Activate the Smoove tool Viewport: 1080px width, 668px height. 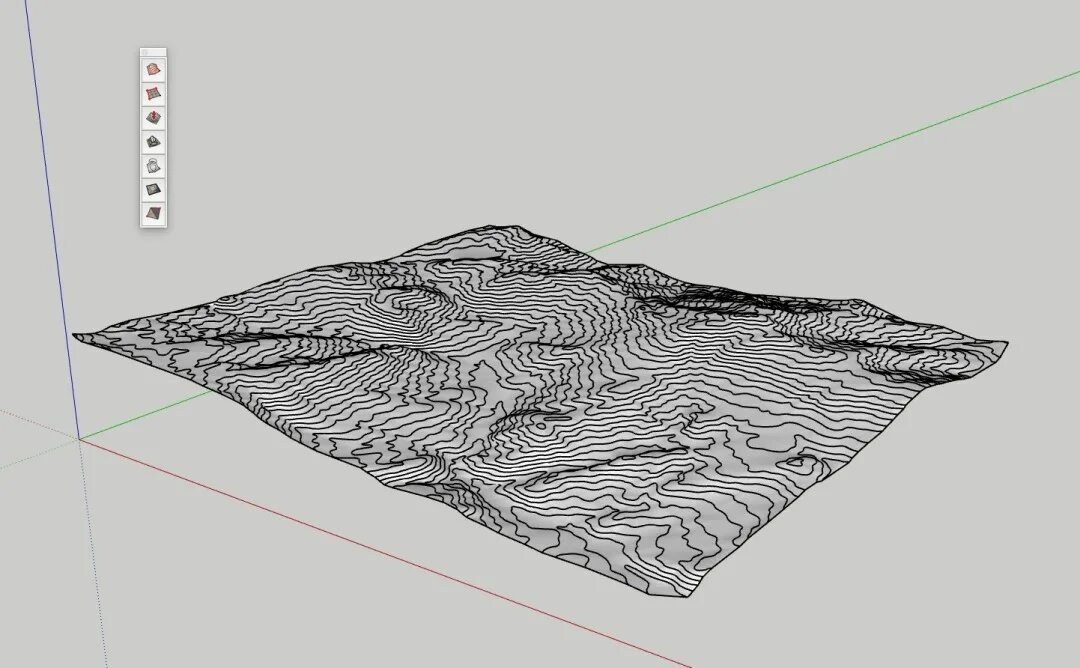152,117
